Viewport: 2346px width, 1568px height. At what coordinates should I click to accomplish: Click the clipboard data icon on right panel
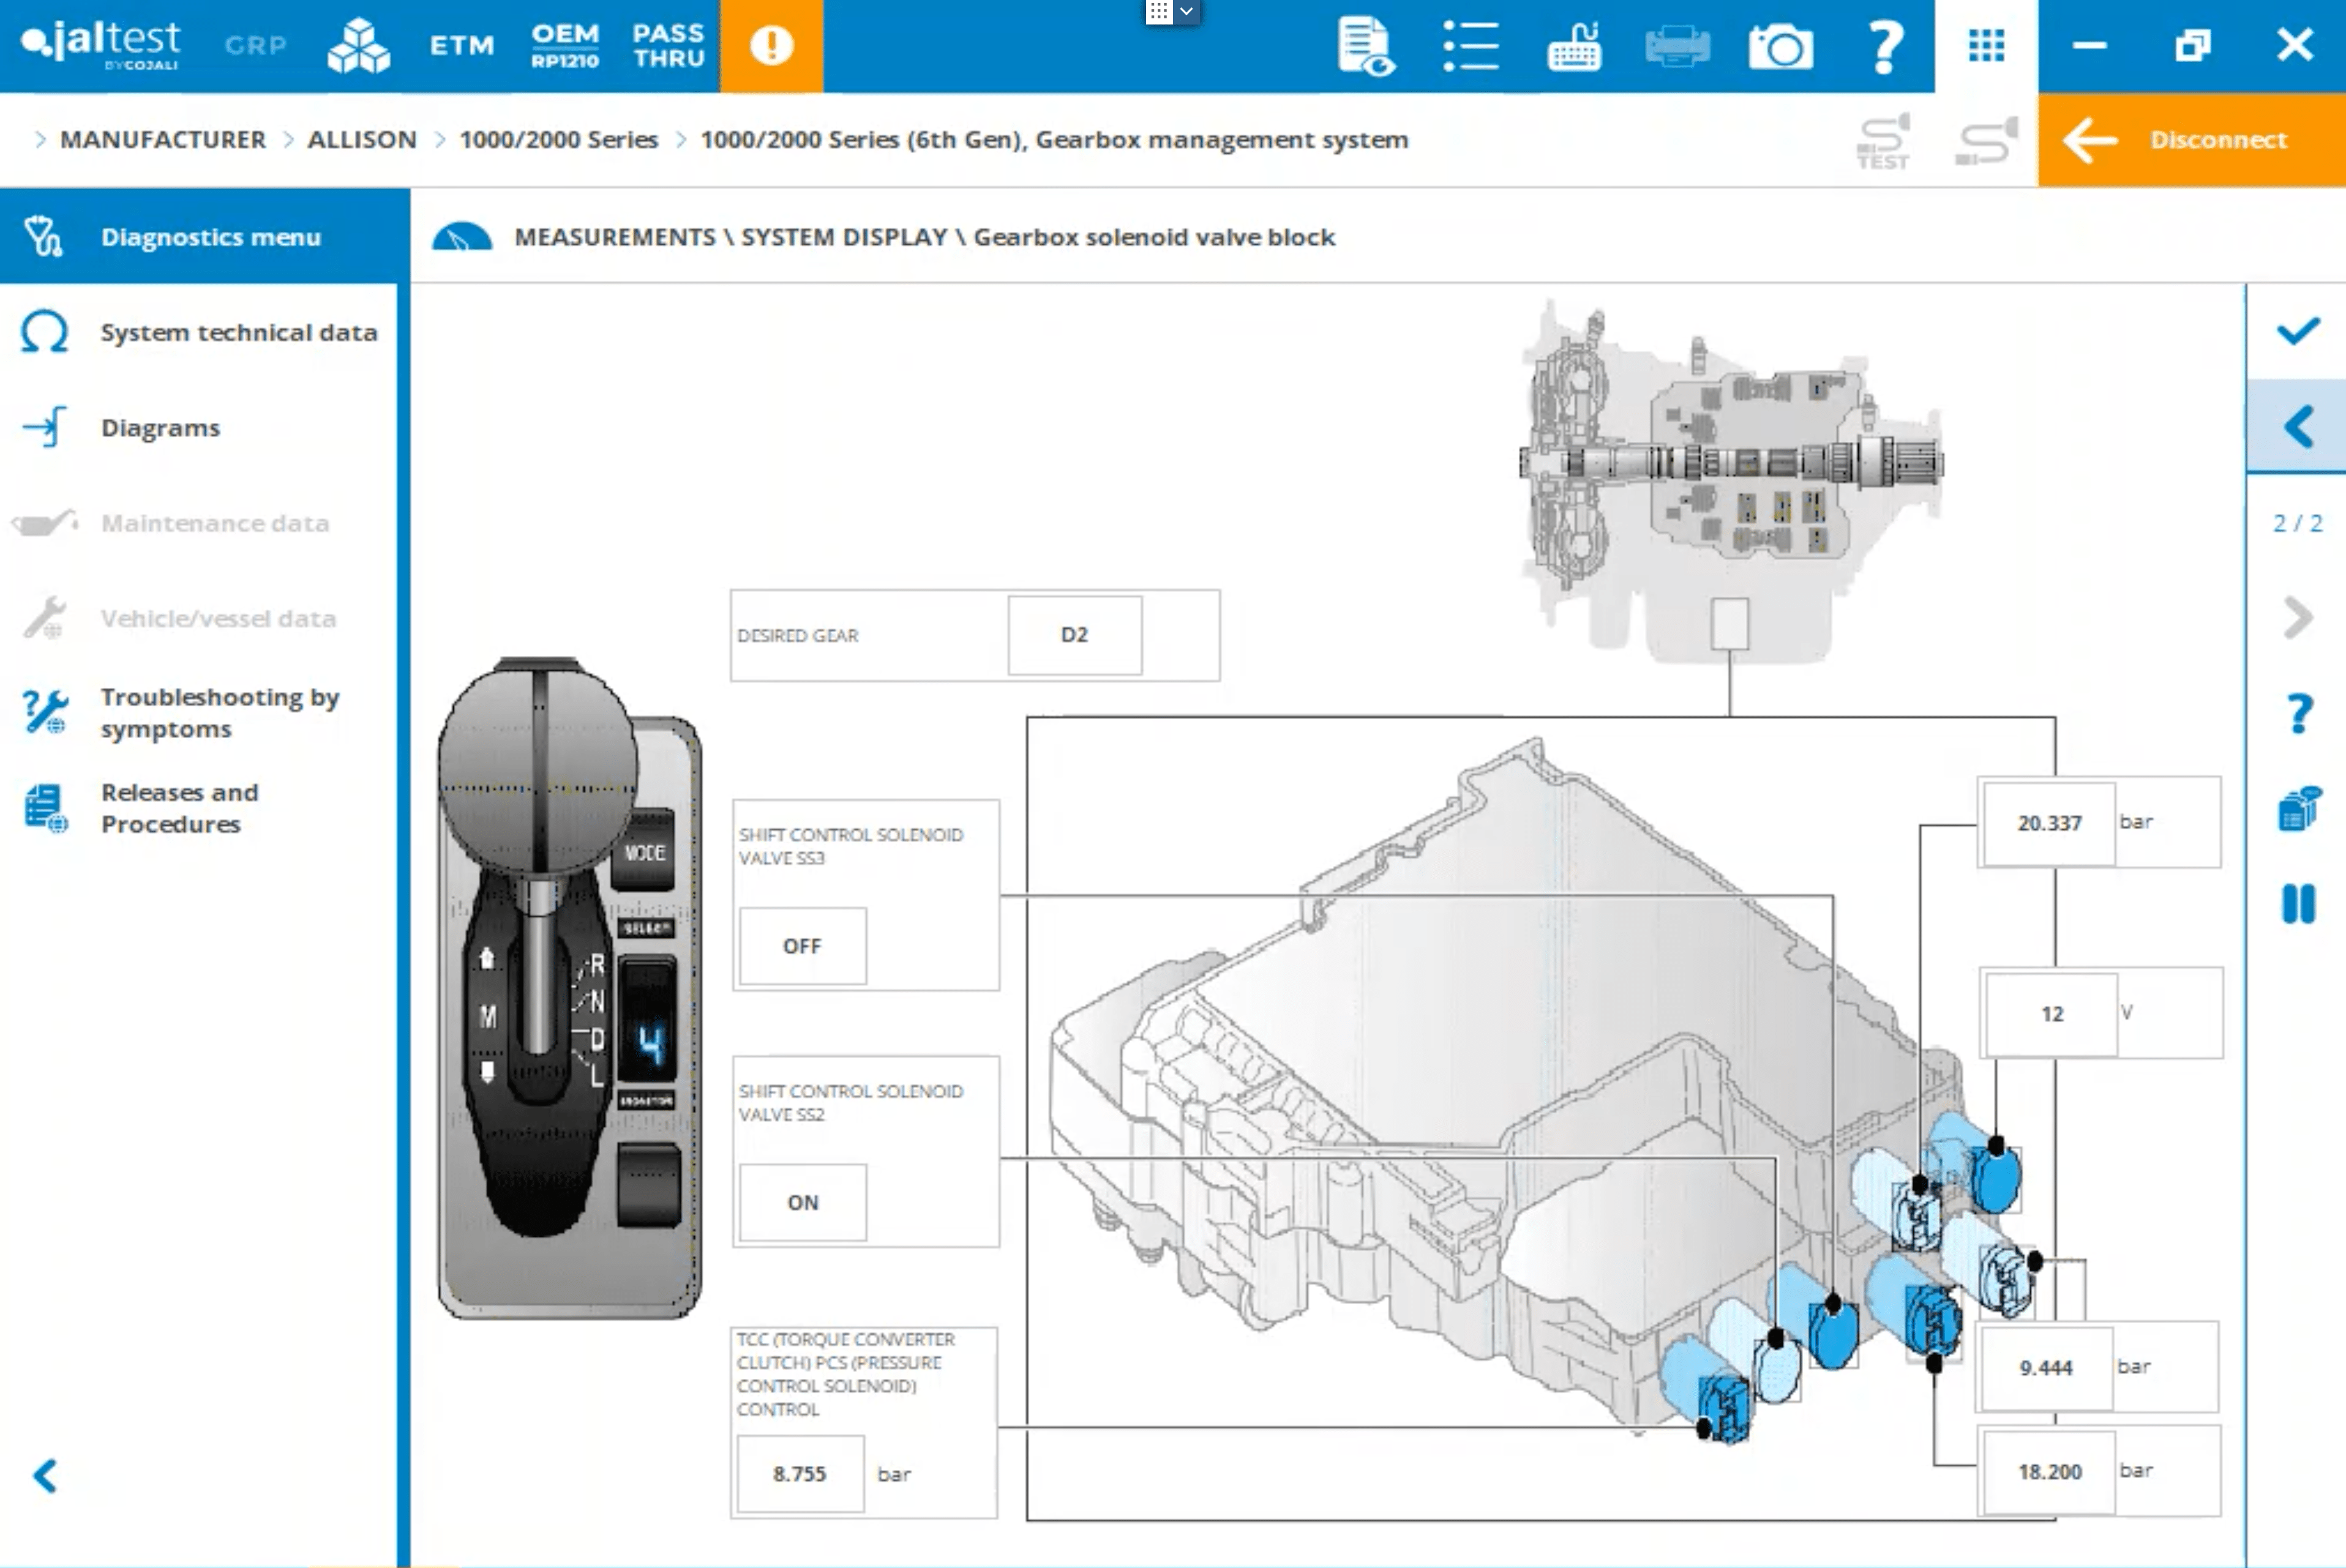pyautogui.click(x=2298, y=808)
